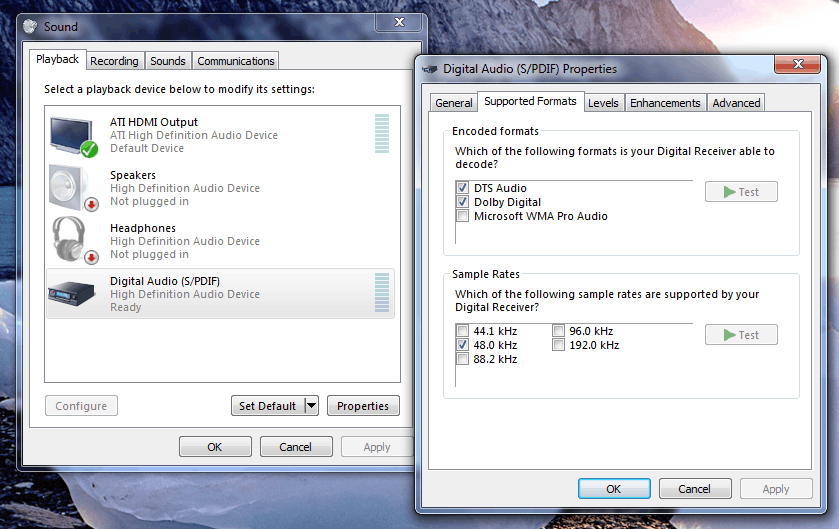This screenshot has width=839, height=529.
Task: Click Properties button in Sound window
Action: (x=363, y=405)
